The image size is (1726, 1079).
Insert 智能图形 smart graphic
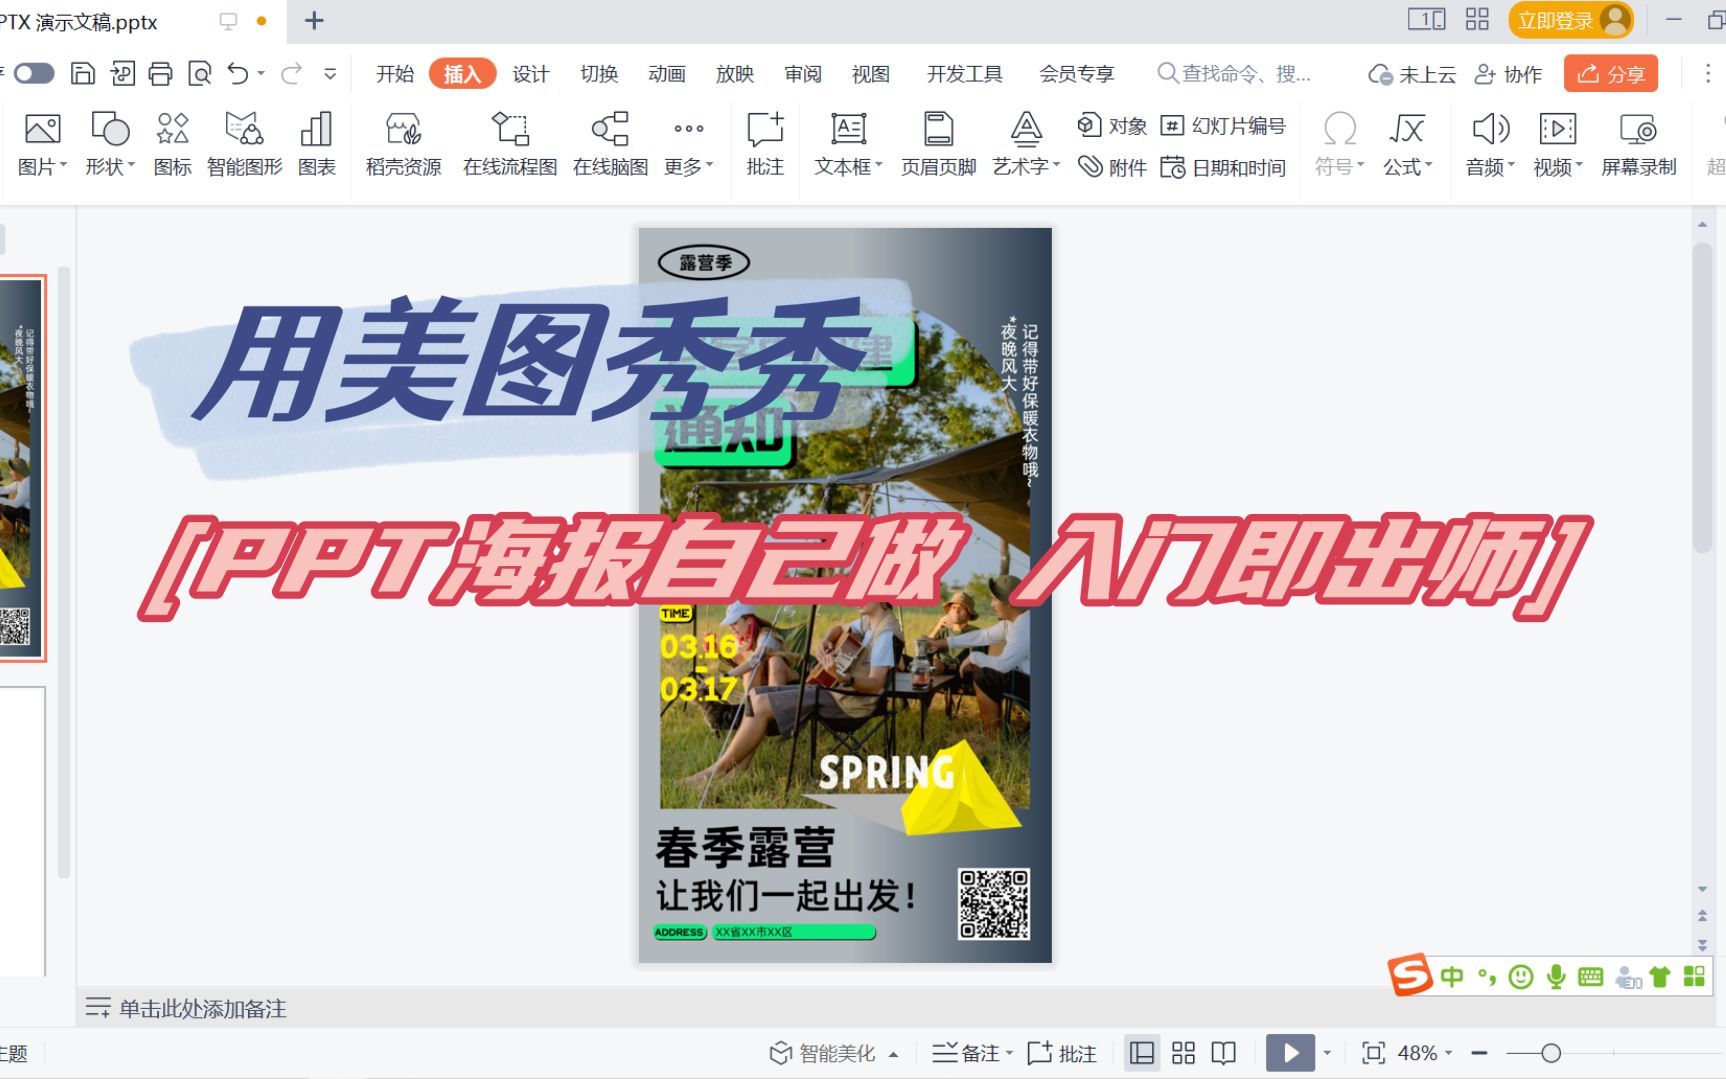pos(245,144)
